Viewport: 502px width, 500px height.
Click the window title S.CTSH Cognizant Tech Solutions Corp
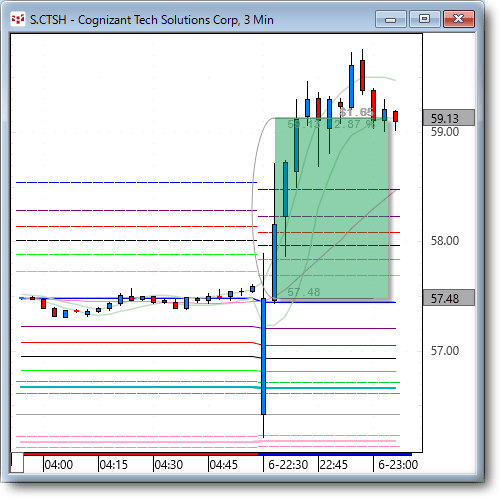point(152,20)
